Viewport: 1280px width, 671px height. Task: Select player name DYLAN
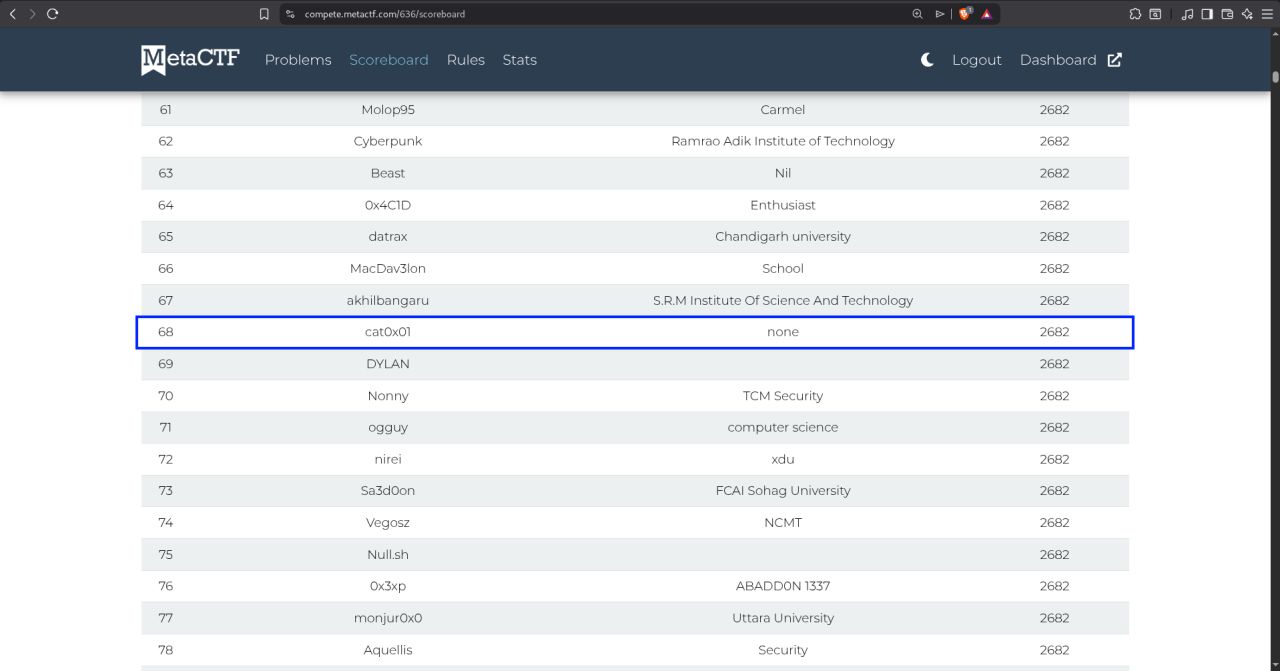coord(388,364)
